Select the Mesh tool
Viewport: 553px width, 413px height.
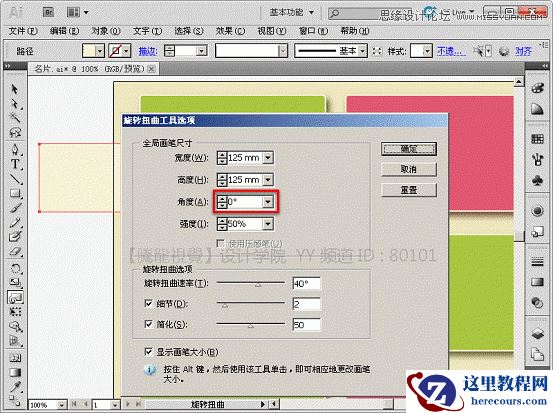[15, 358]
